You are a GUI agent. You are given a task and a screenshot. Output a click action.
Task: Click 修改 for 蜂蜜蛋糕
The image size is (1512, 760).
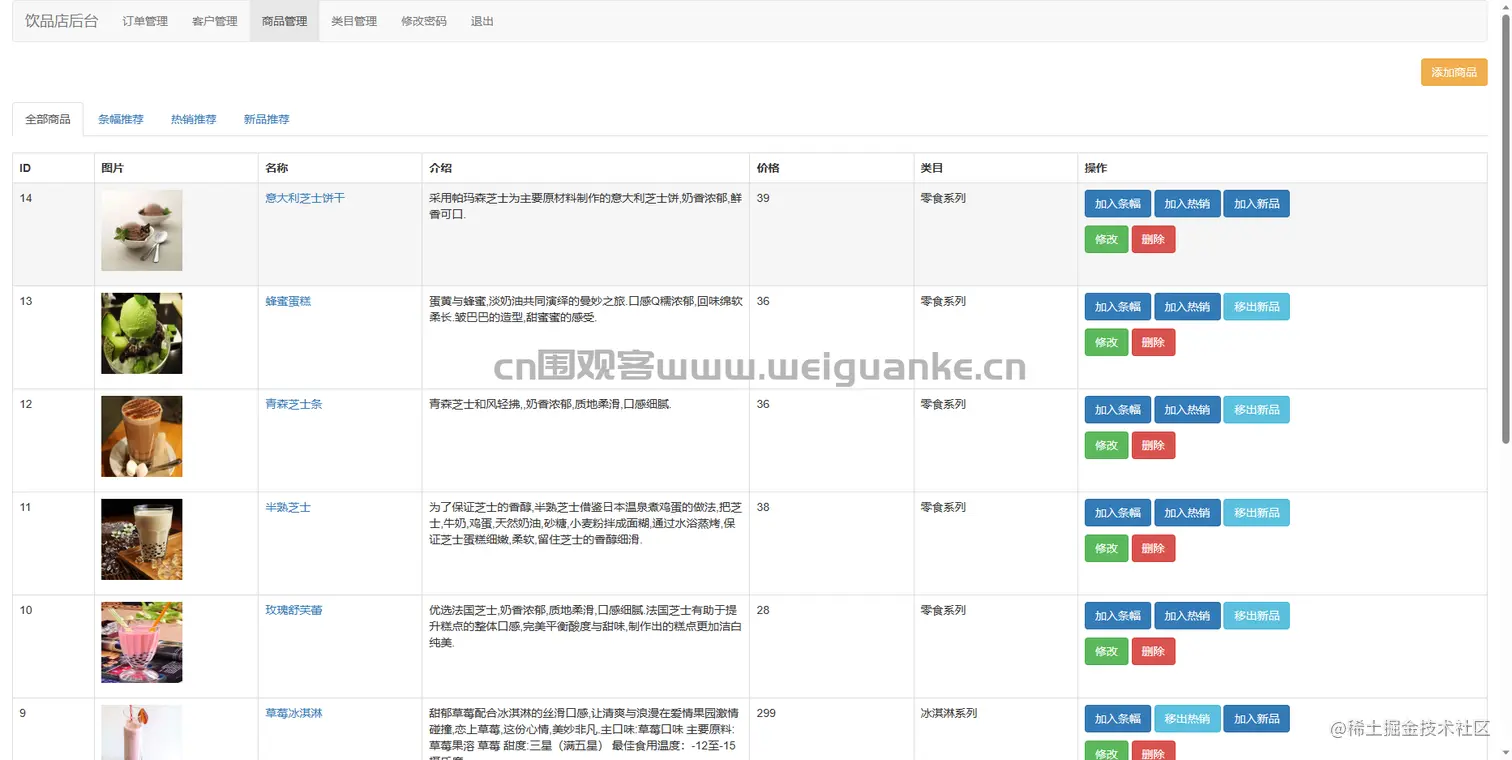point(1106,342)
